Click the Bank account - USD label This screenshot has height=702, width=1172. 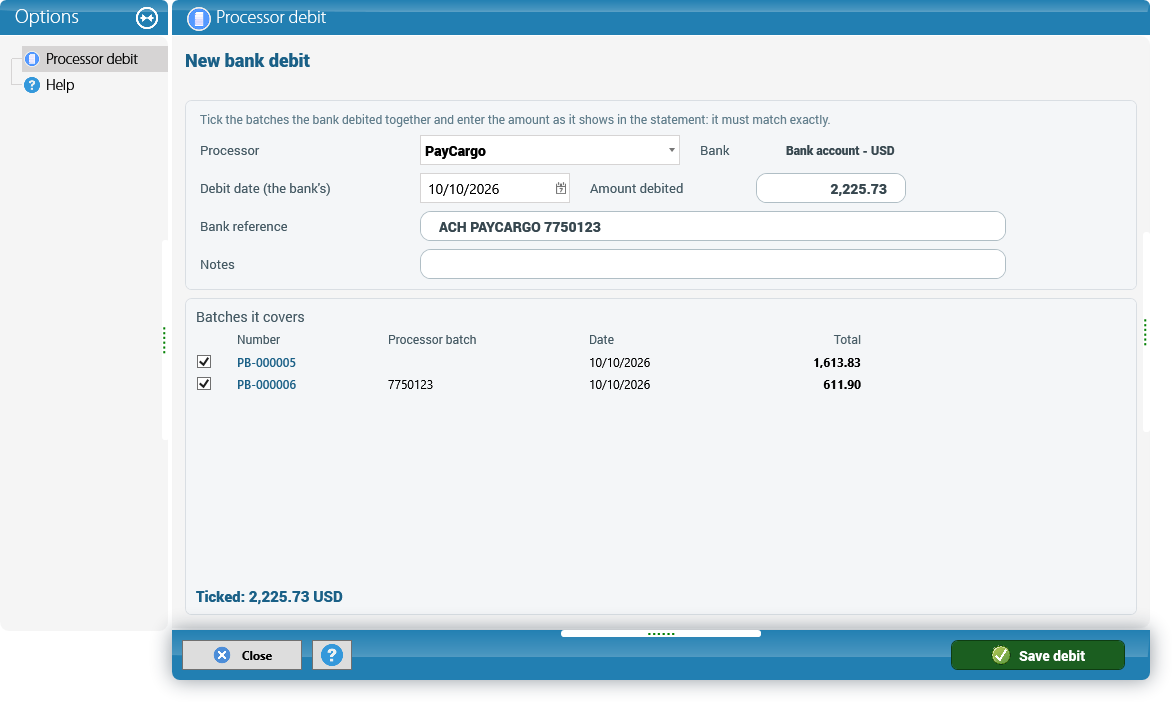tap(839, 150)
